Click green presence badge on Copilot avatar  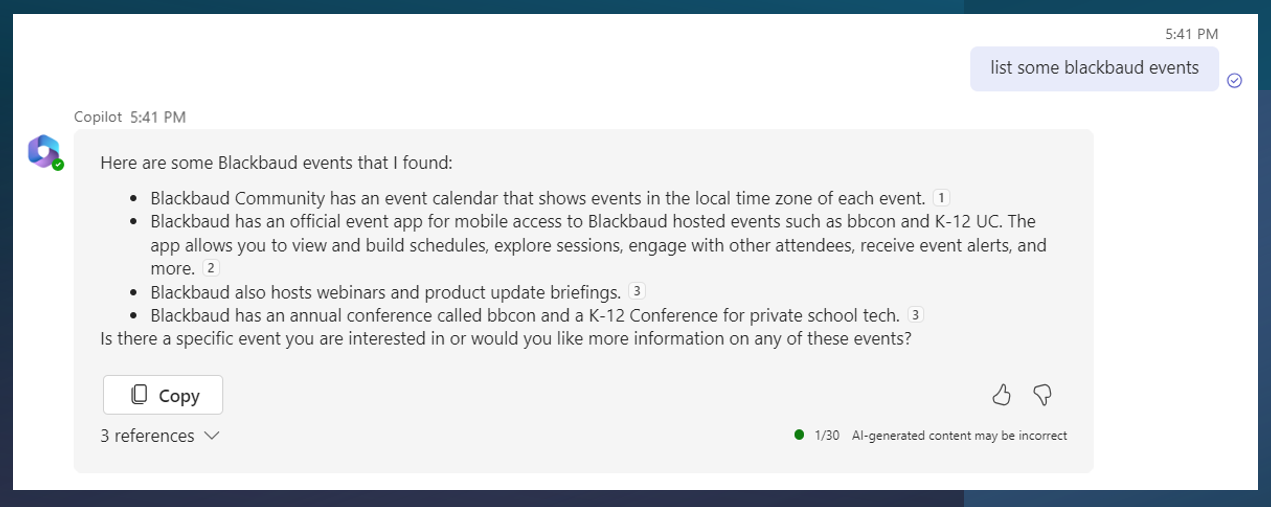click(58, 164)
